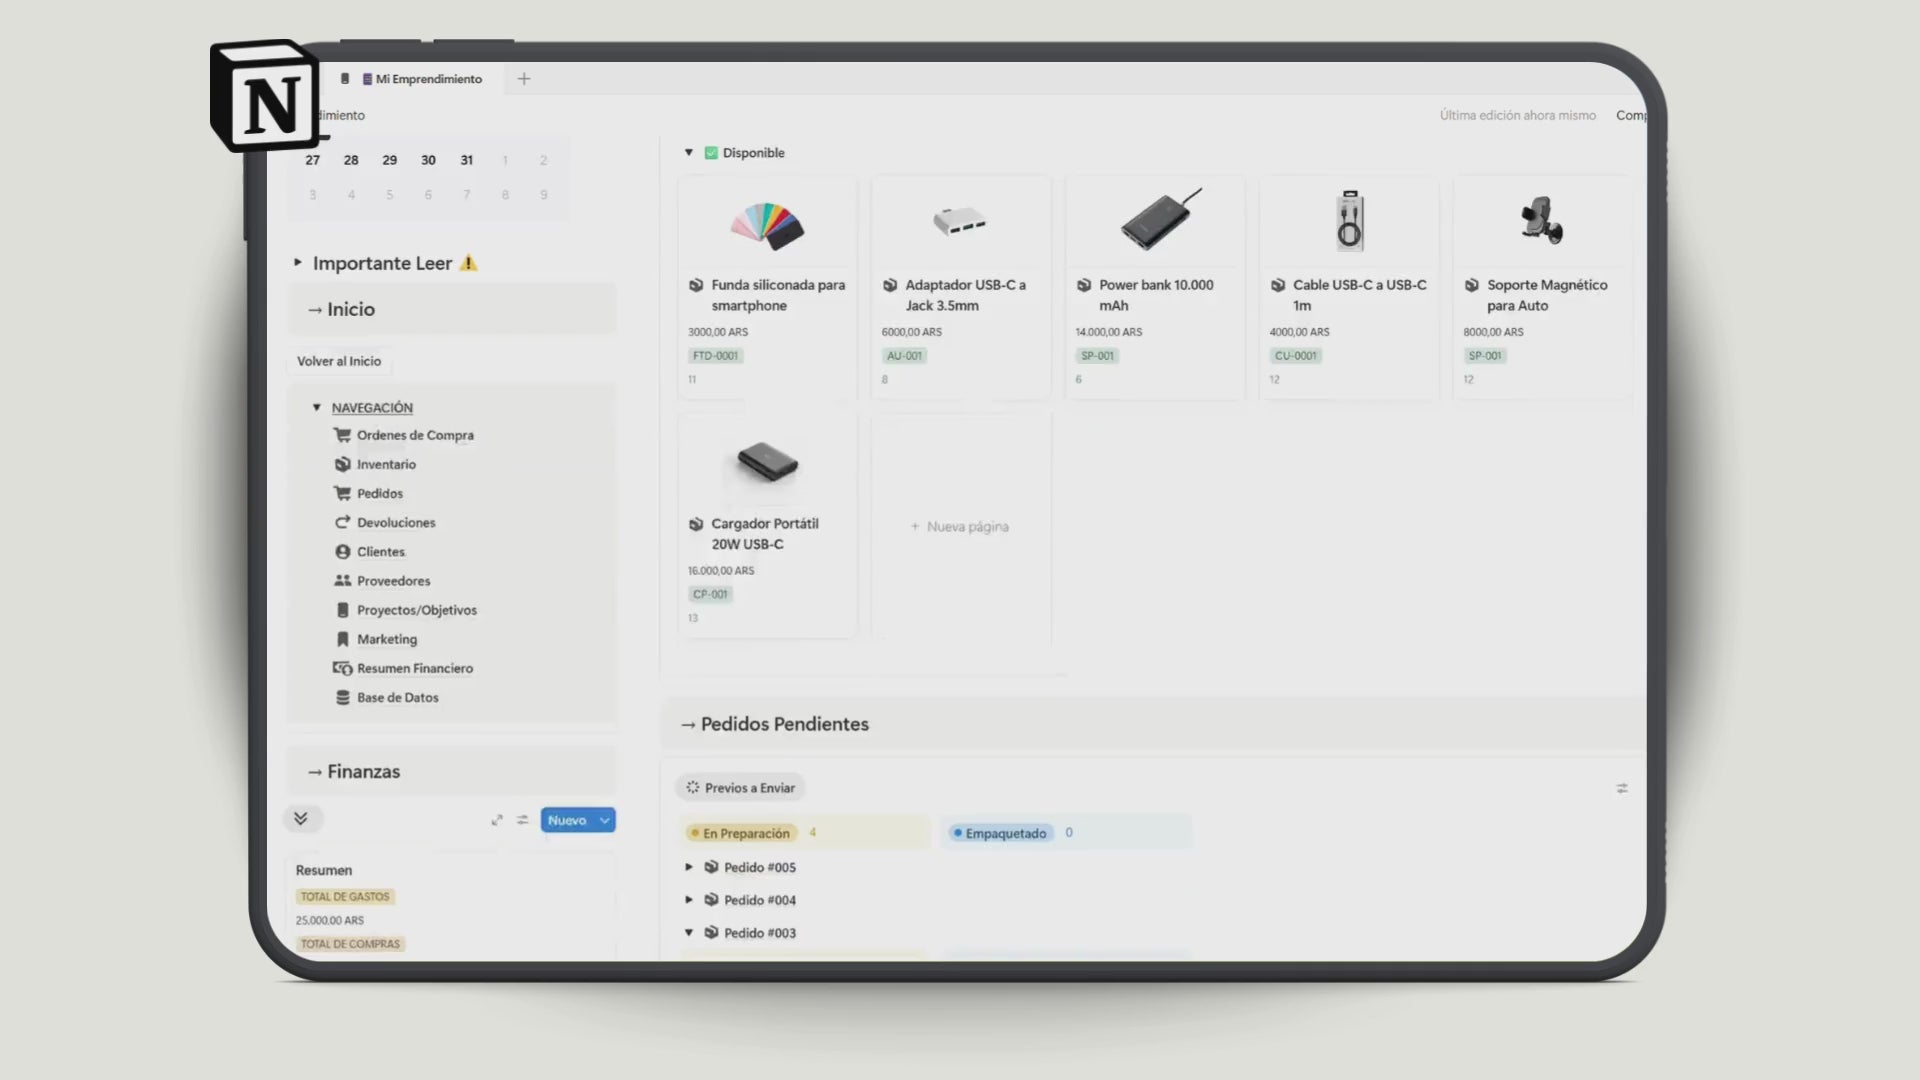Image resolution: width=1920 pixels, height=1080 pixels.
Task: Click the Devoluciones return-arrow icon
Action: (342, 522)
